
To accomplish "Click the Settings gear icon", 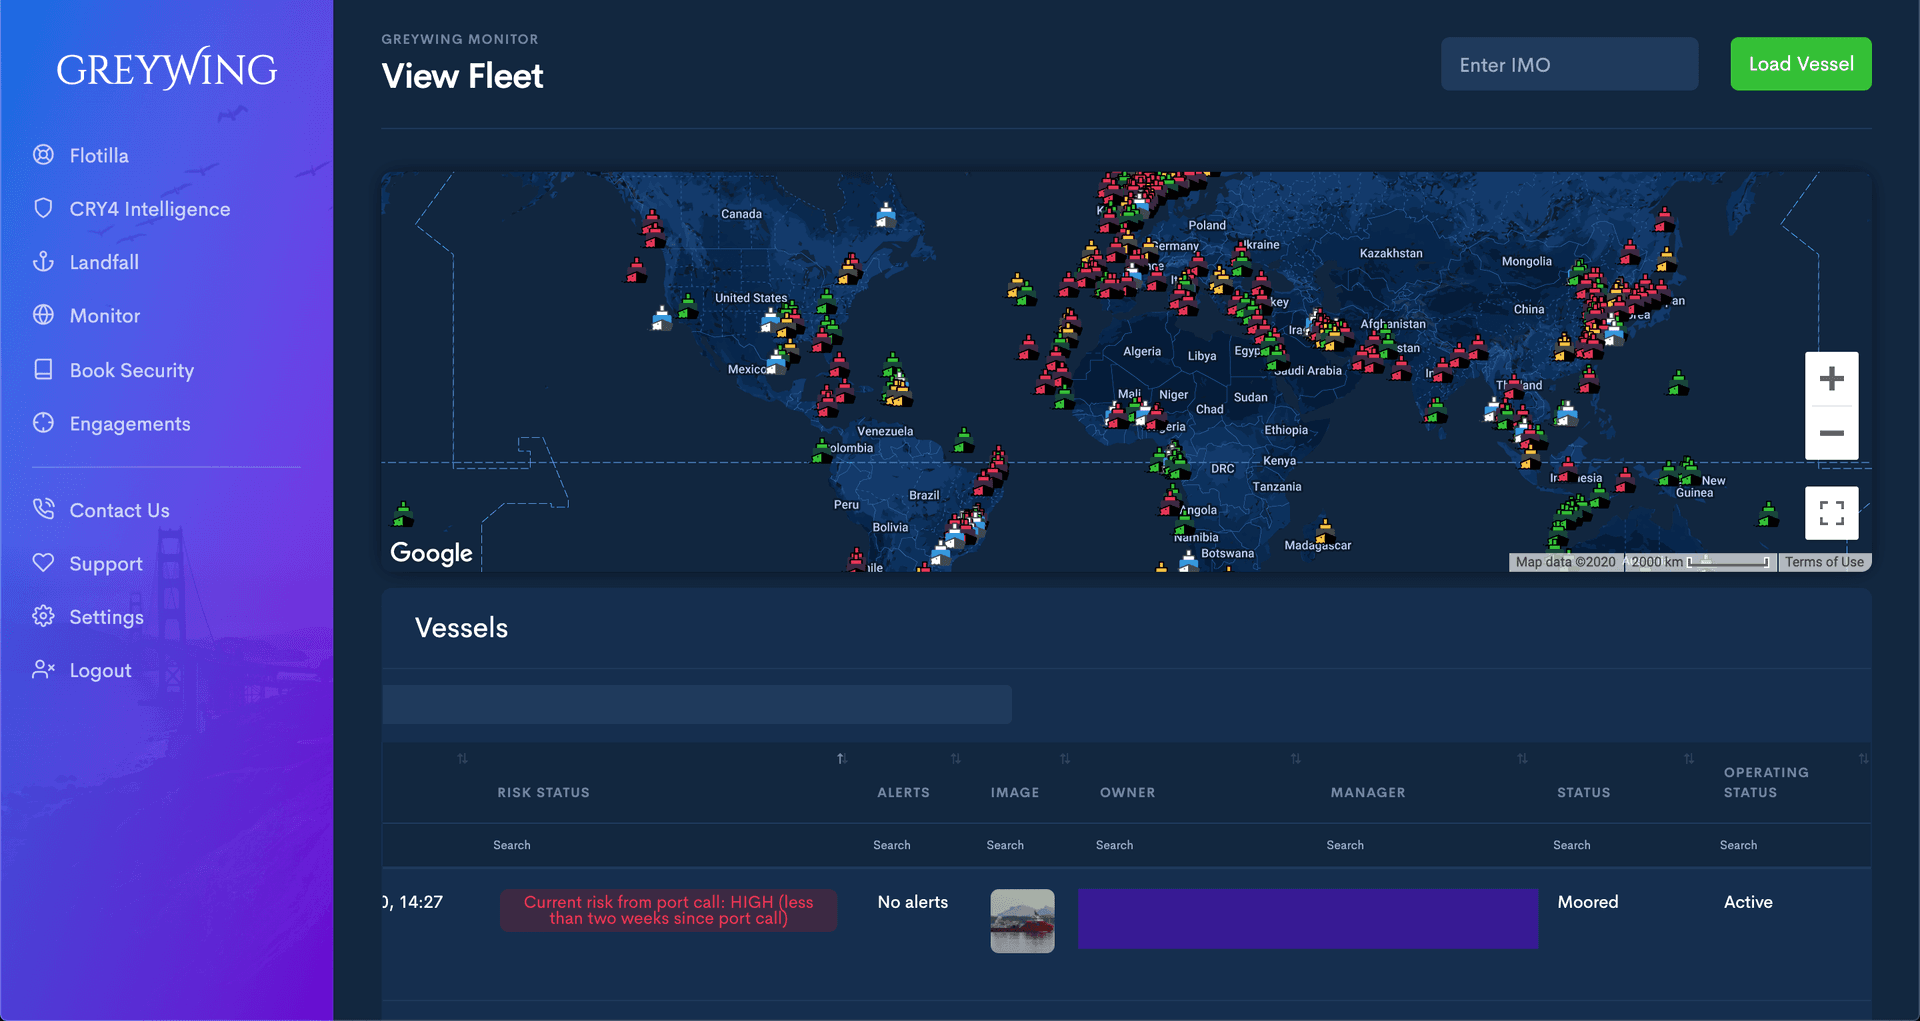I will [43, 616].
